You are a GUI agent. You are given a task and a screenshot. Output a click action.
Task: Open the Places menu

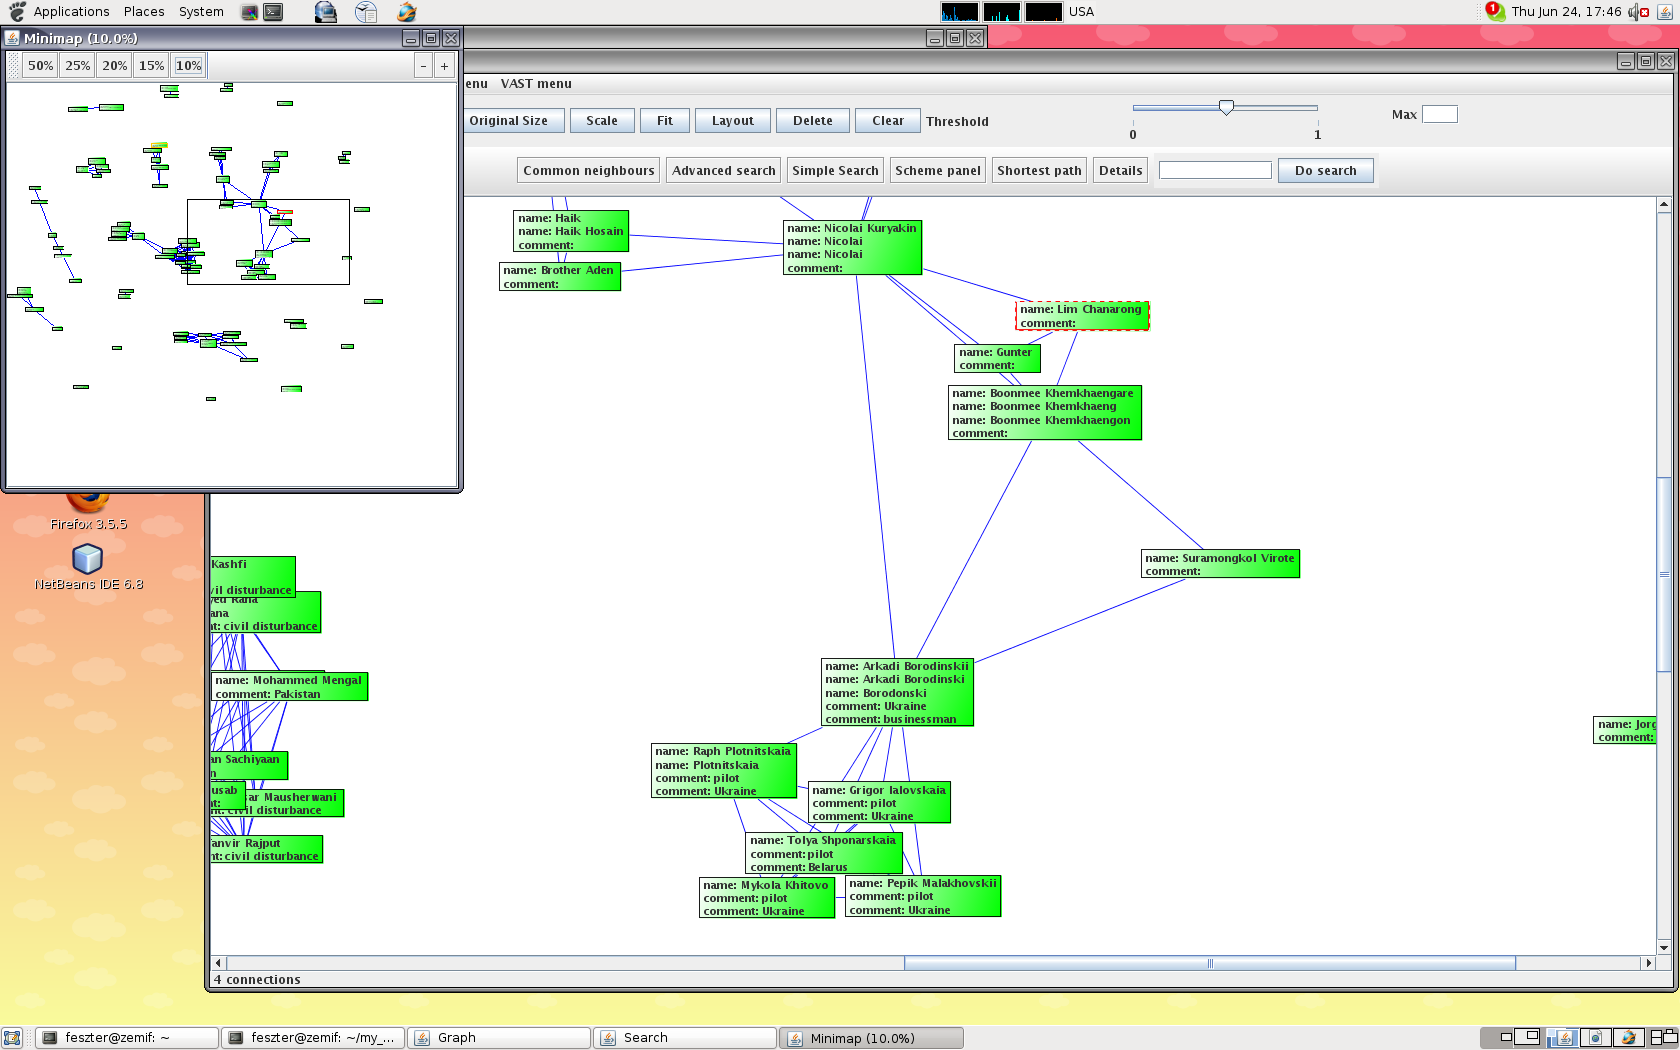pos(144,12)
